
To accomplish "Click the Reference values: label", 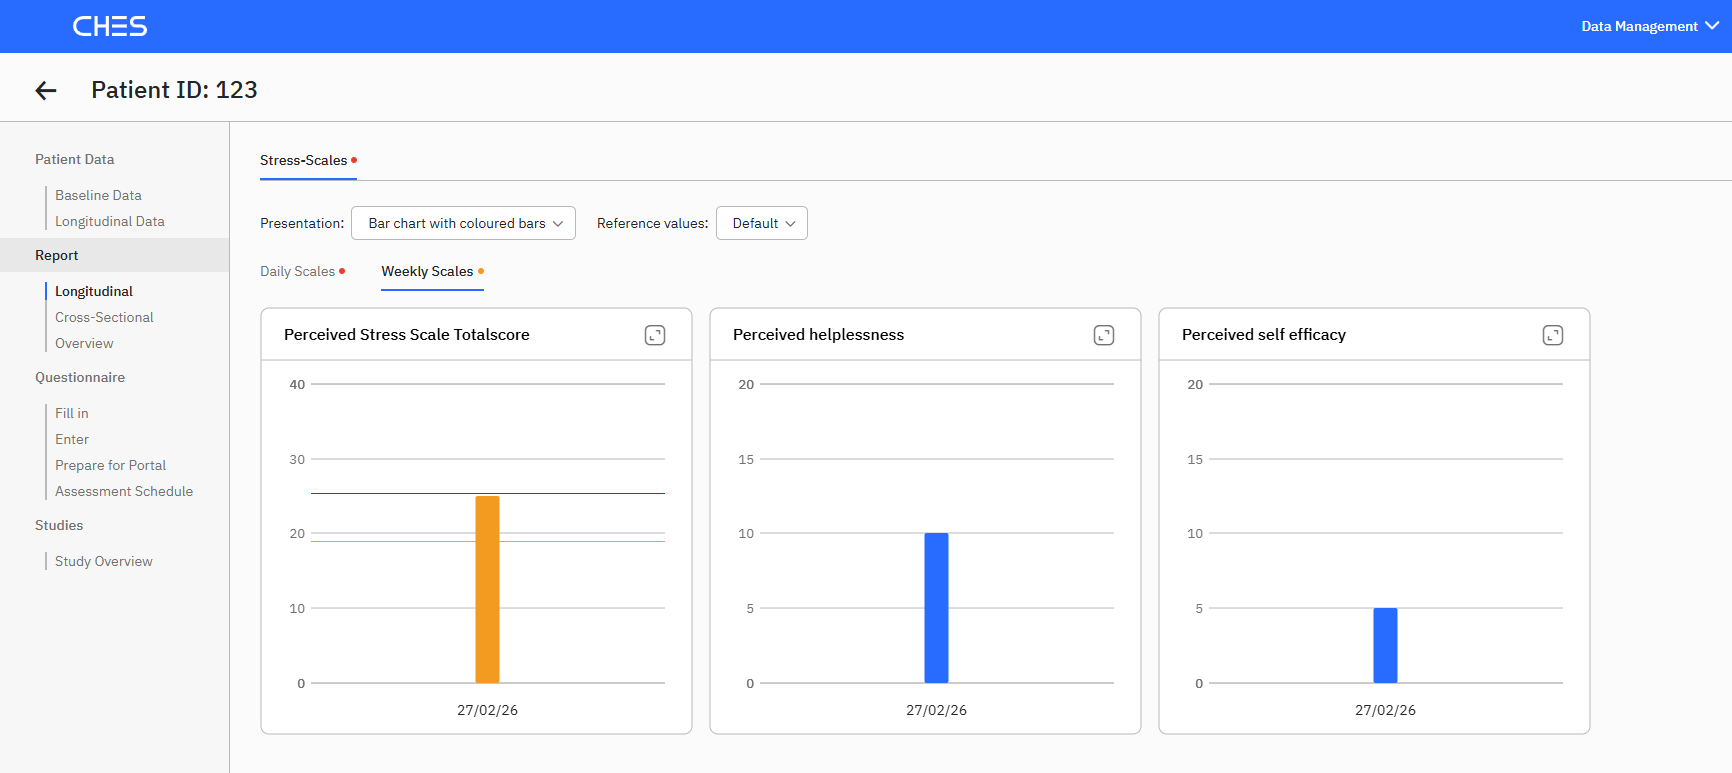I will [x=652, y=223].
